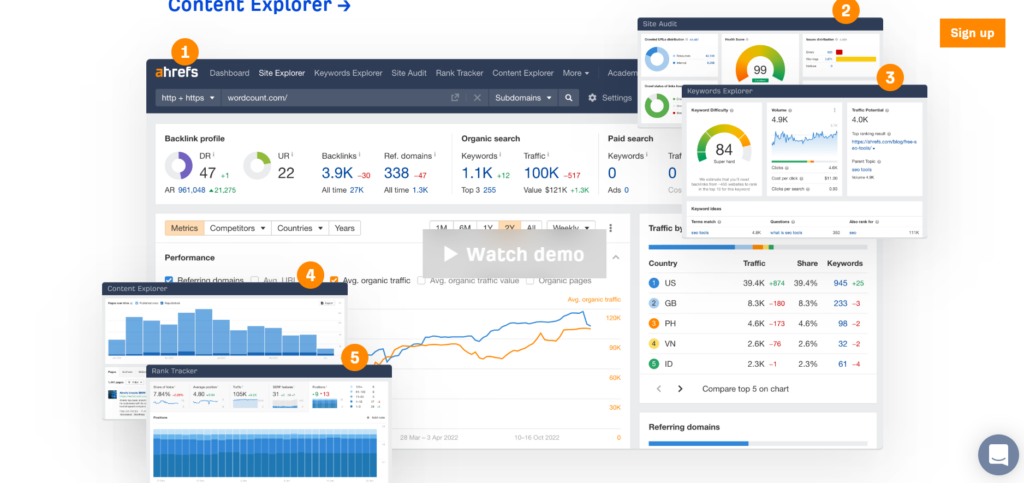Enable Avg. organic traffic value checkbox
1024x483 pixels.
(x=421, y=281)
